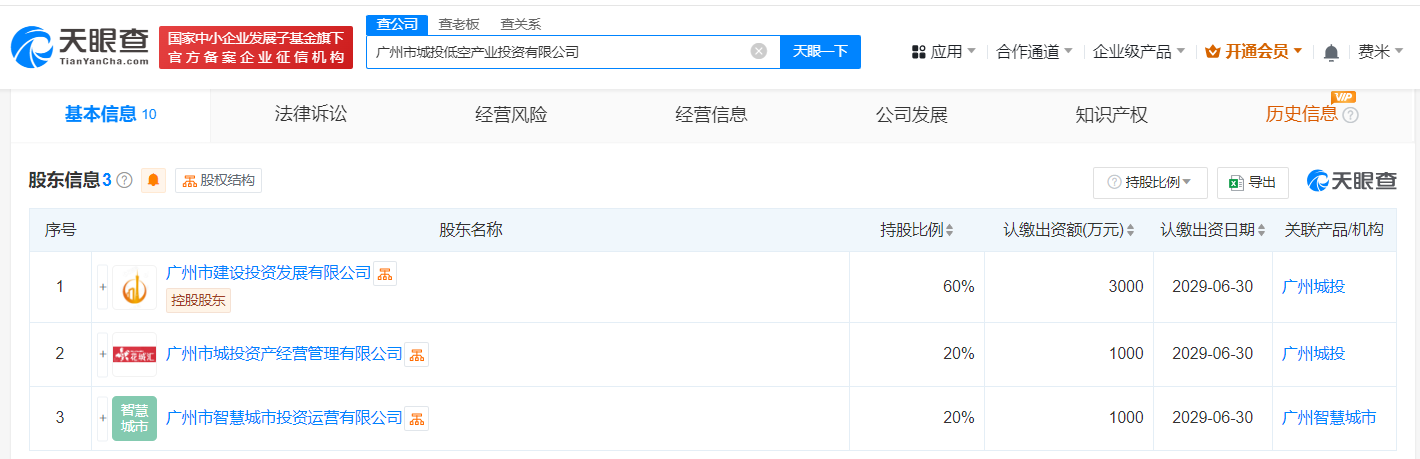
Task: Open equity structure icon next to 广州市城投资产经营管理有限公司
Action: (x=416, y=354)
